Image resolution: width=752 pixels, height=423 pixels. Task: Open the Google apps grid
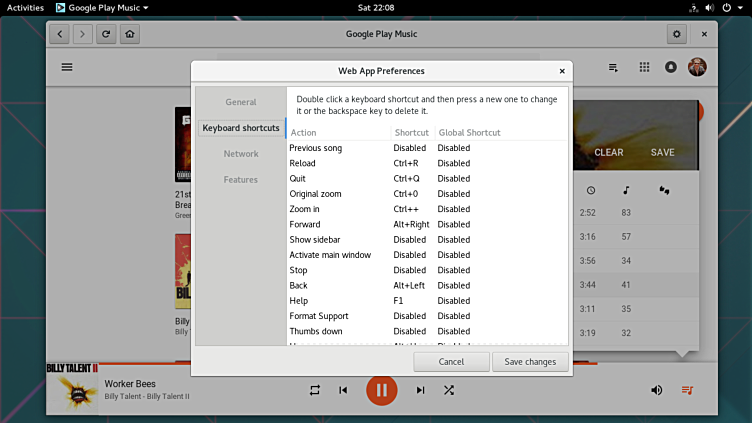pos(644,67)
